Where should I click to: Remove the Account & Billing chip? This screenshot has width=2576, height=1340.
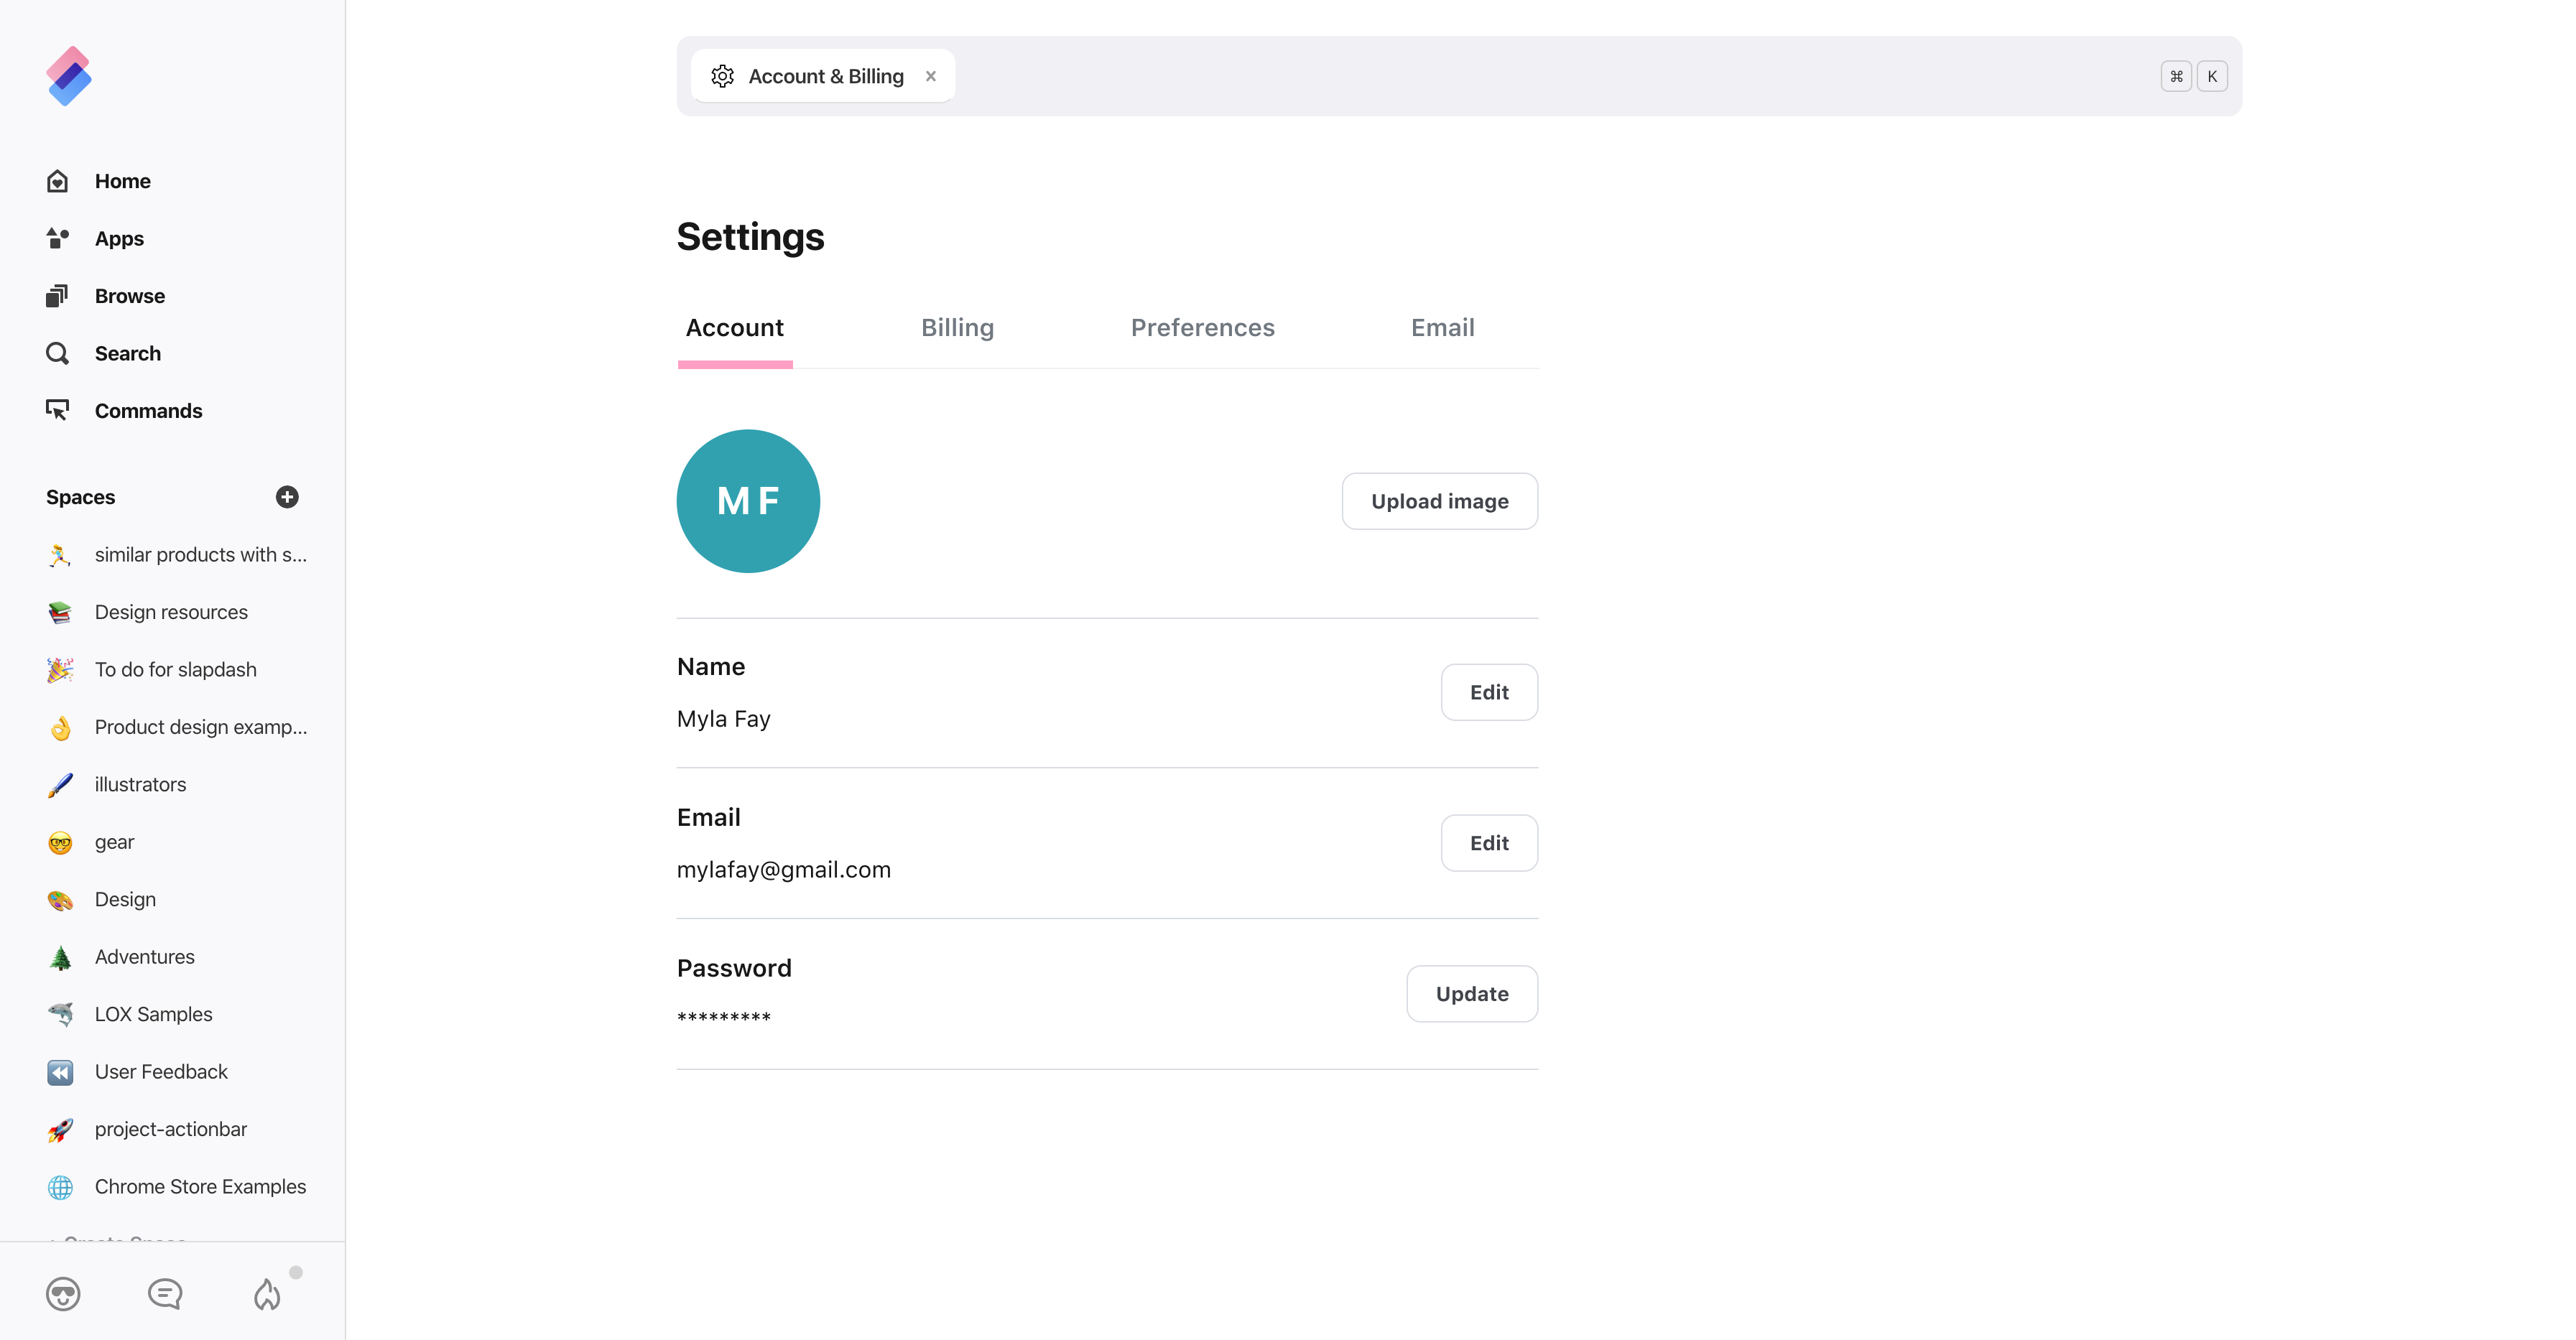[x=931, y=76]
